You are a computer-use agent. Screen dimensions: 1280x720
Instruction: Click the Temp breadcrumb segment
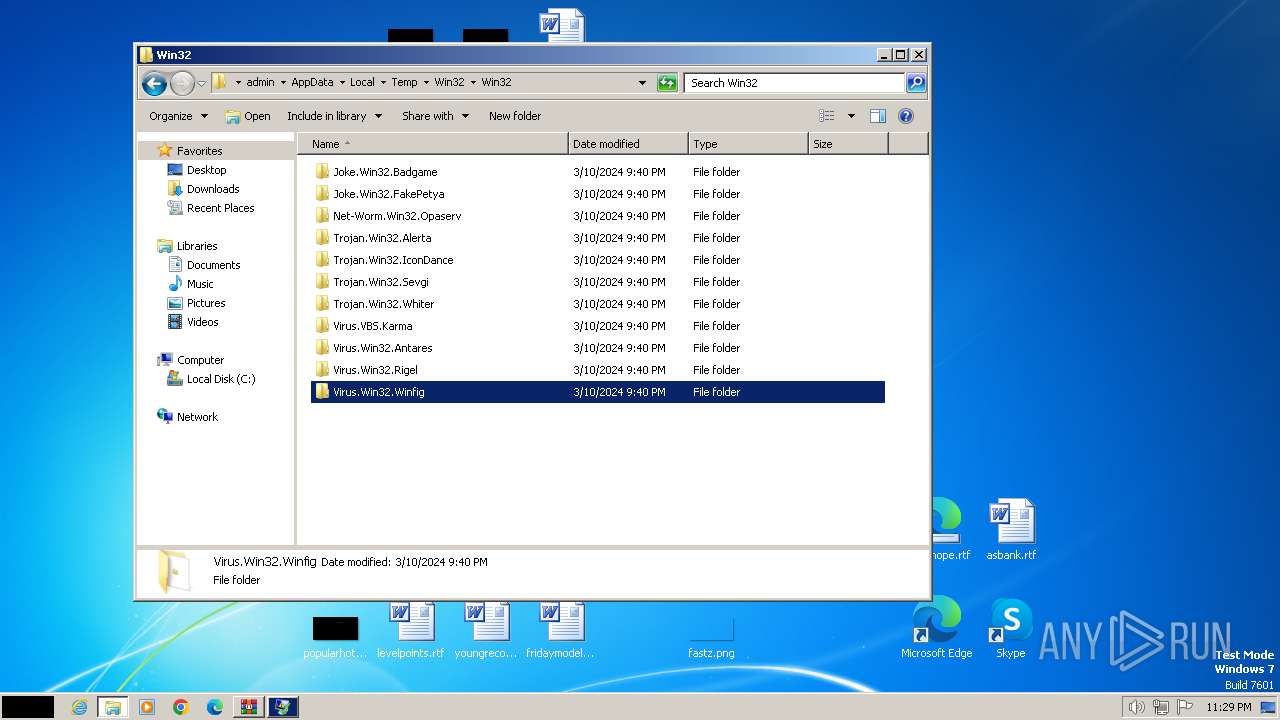click(404, 83)
